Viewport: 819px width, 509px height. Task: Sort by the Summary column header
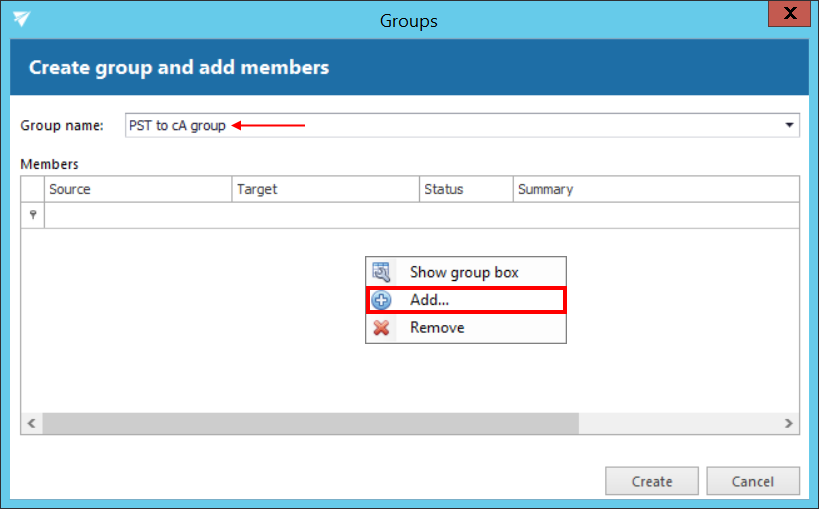pos(655,189)
